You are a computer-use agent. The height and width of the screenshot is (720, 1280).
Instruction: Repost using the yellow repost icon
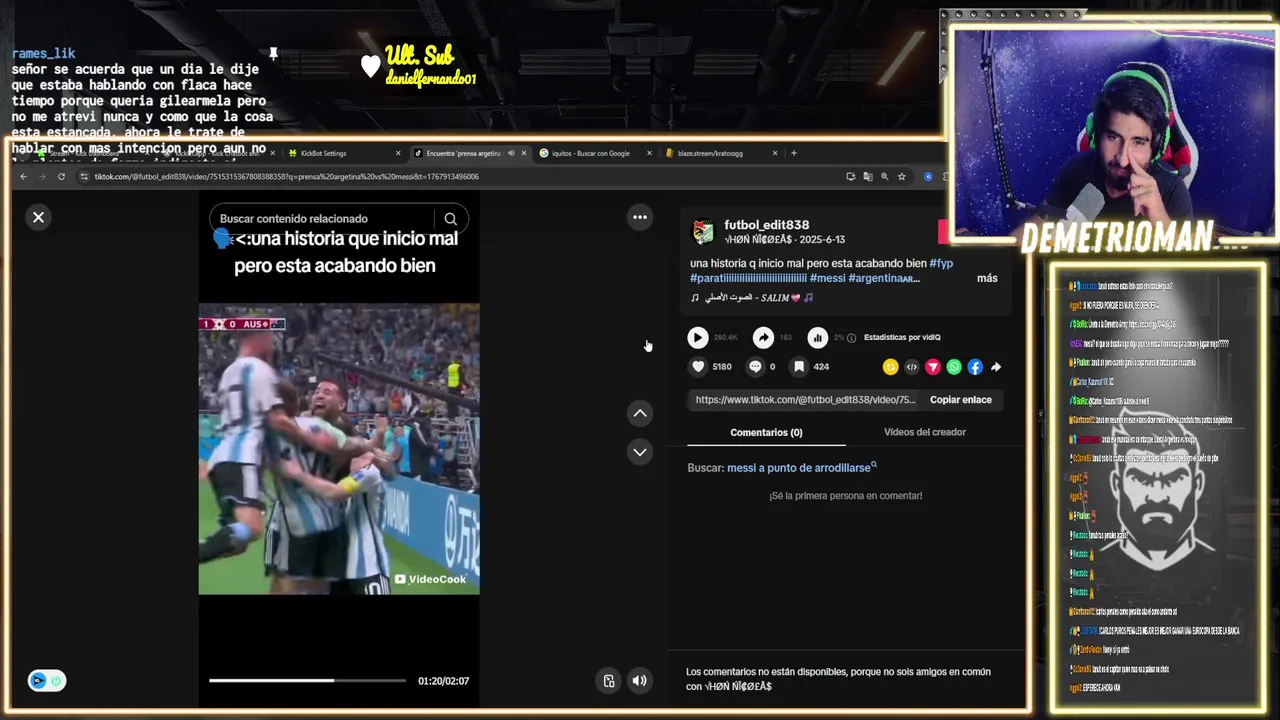(x=890, y=367)
